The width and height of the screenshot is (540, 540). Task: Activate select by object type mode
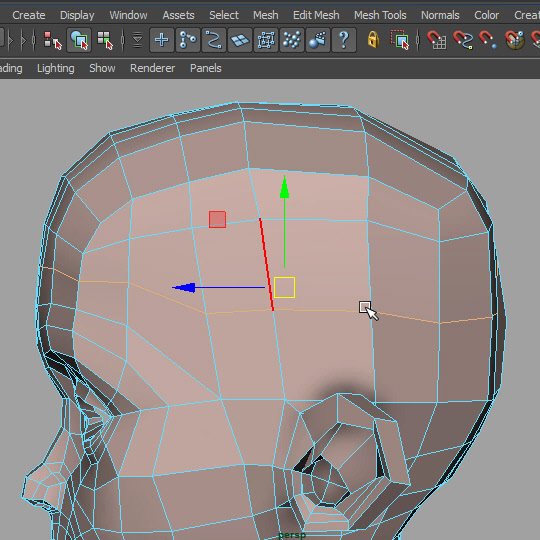click(x=79, y=41)
